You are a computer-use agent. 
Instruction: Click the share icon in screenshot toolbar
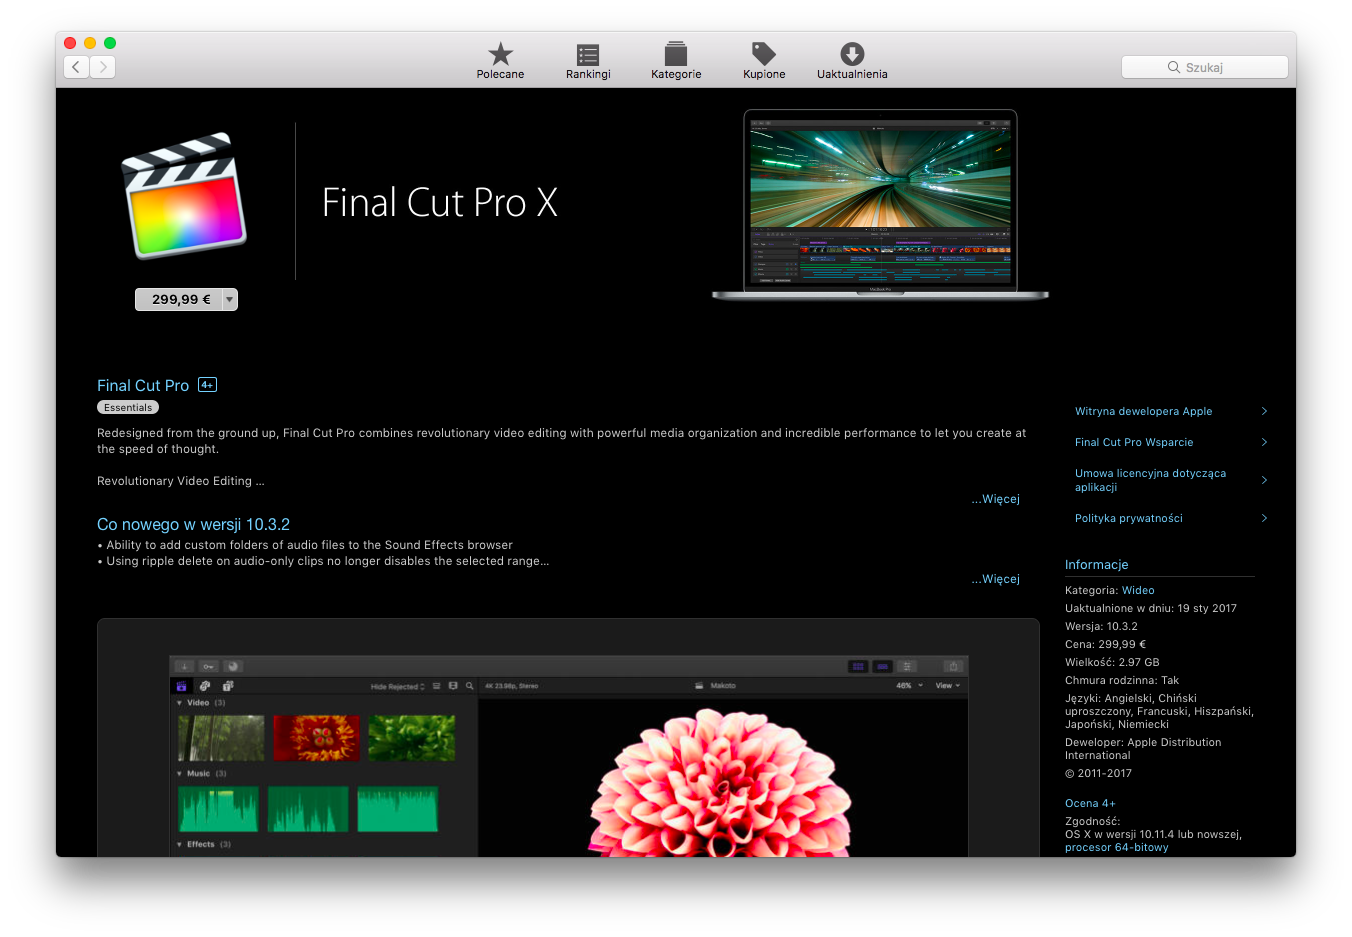pyautogui.click(x=954, y=666)
